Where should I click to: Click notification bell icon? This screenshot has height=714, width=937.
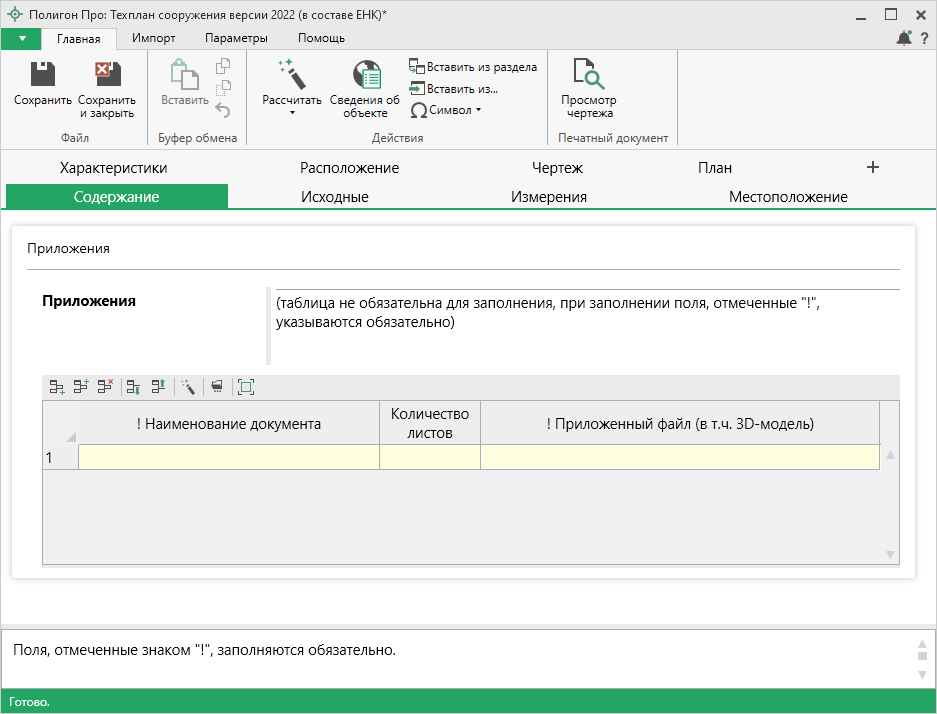click(904, 38)
